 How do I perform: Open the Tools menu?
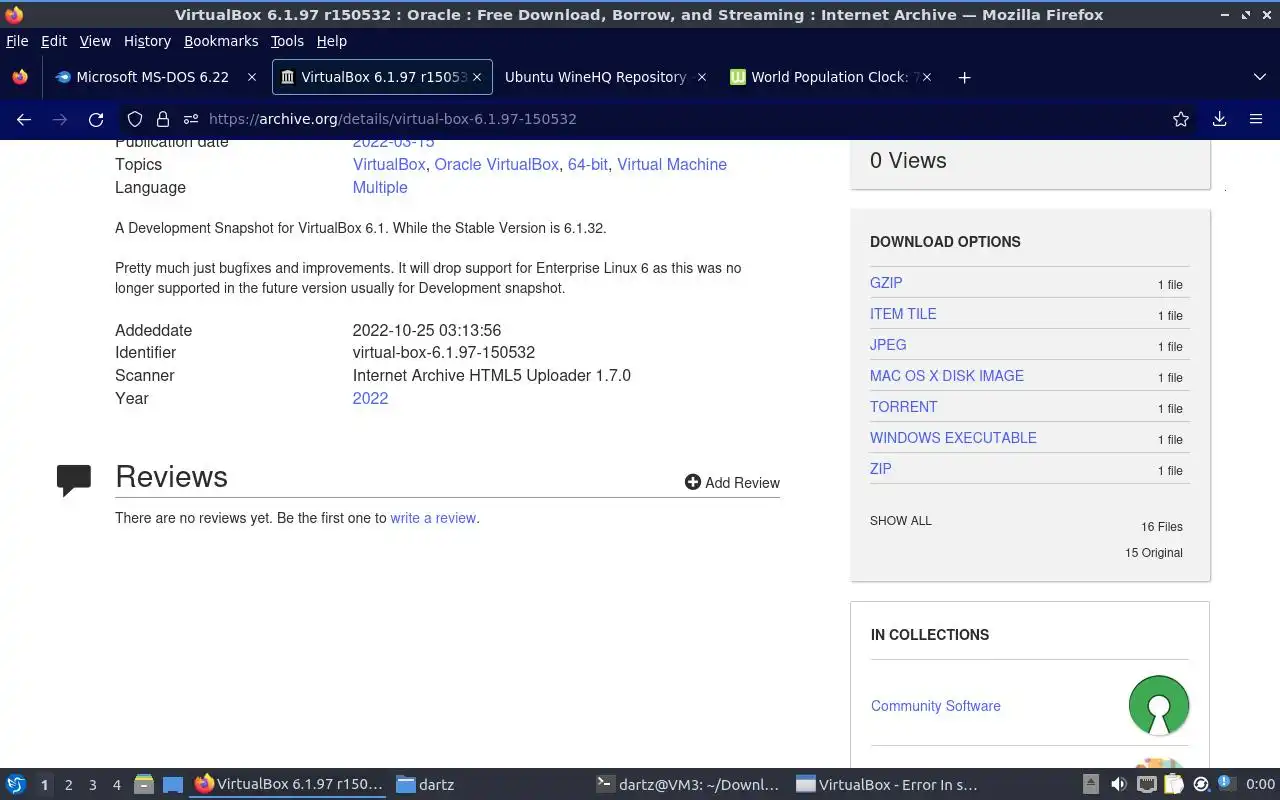(287, 41)
